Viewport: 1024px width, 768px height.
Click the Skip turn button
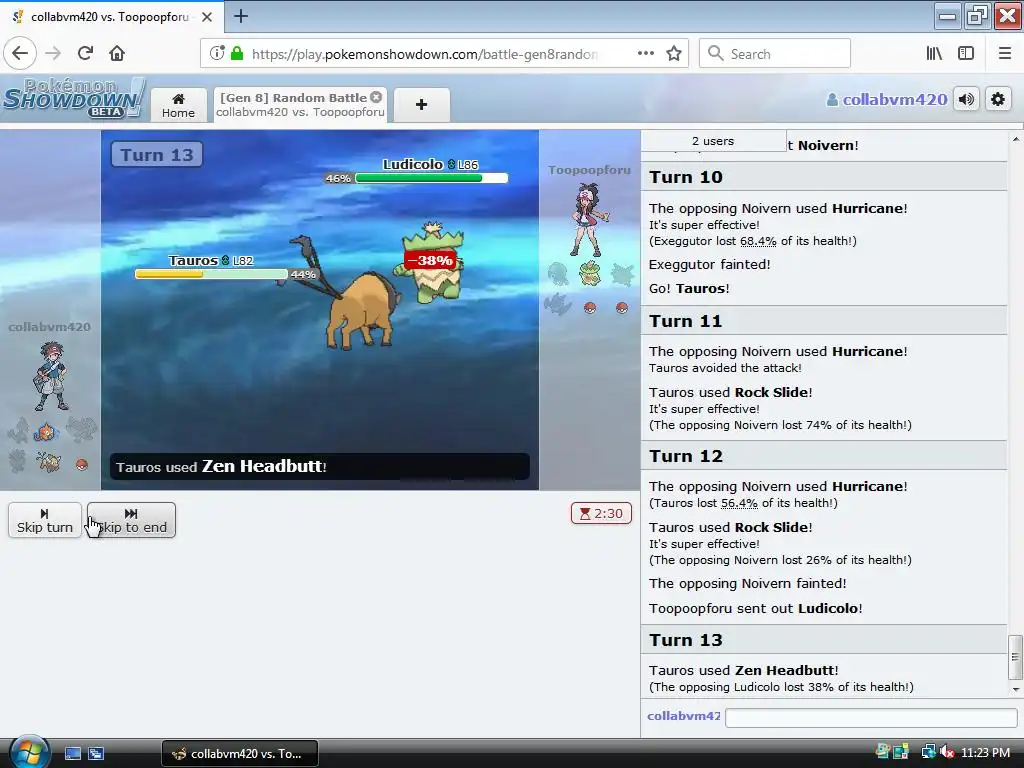click(44, 520)
